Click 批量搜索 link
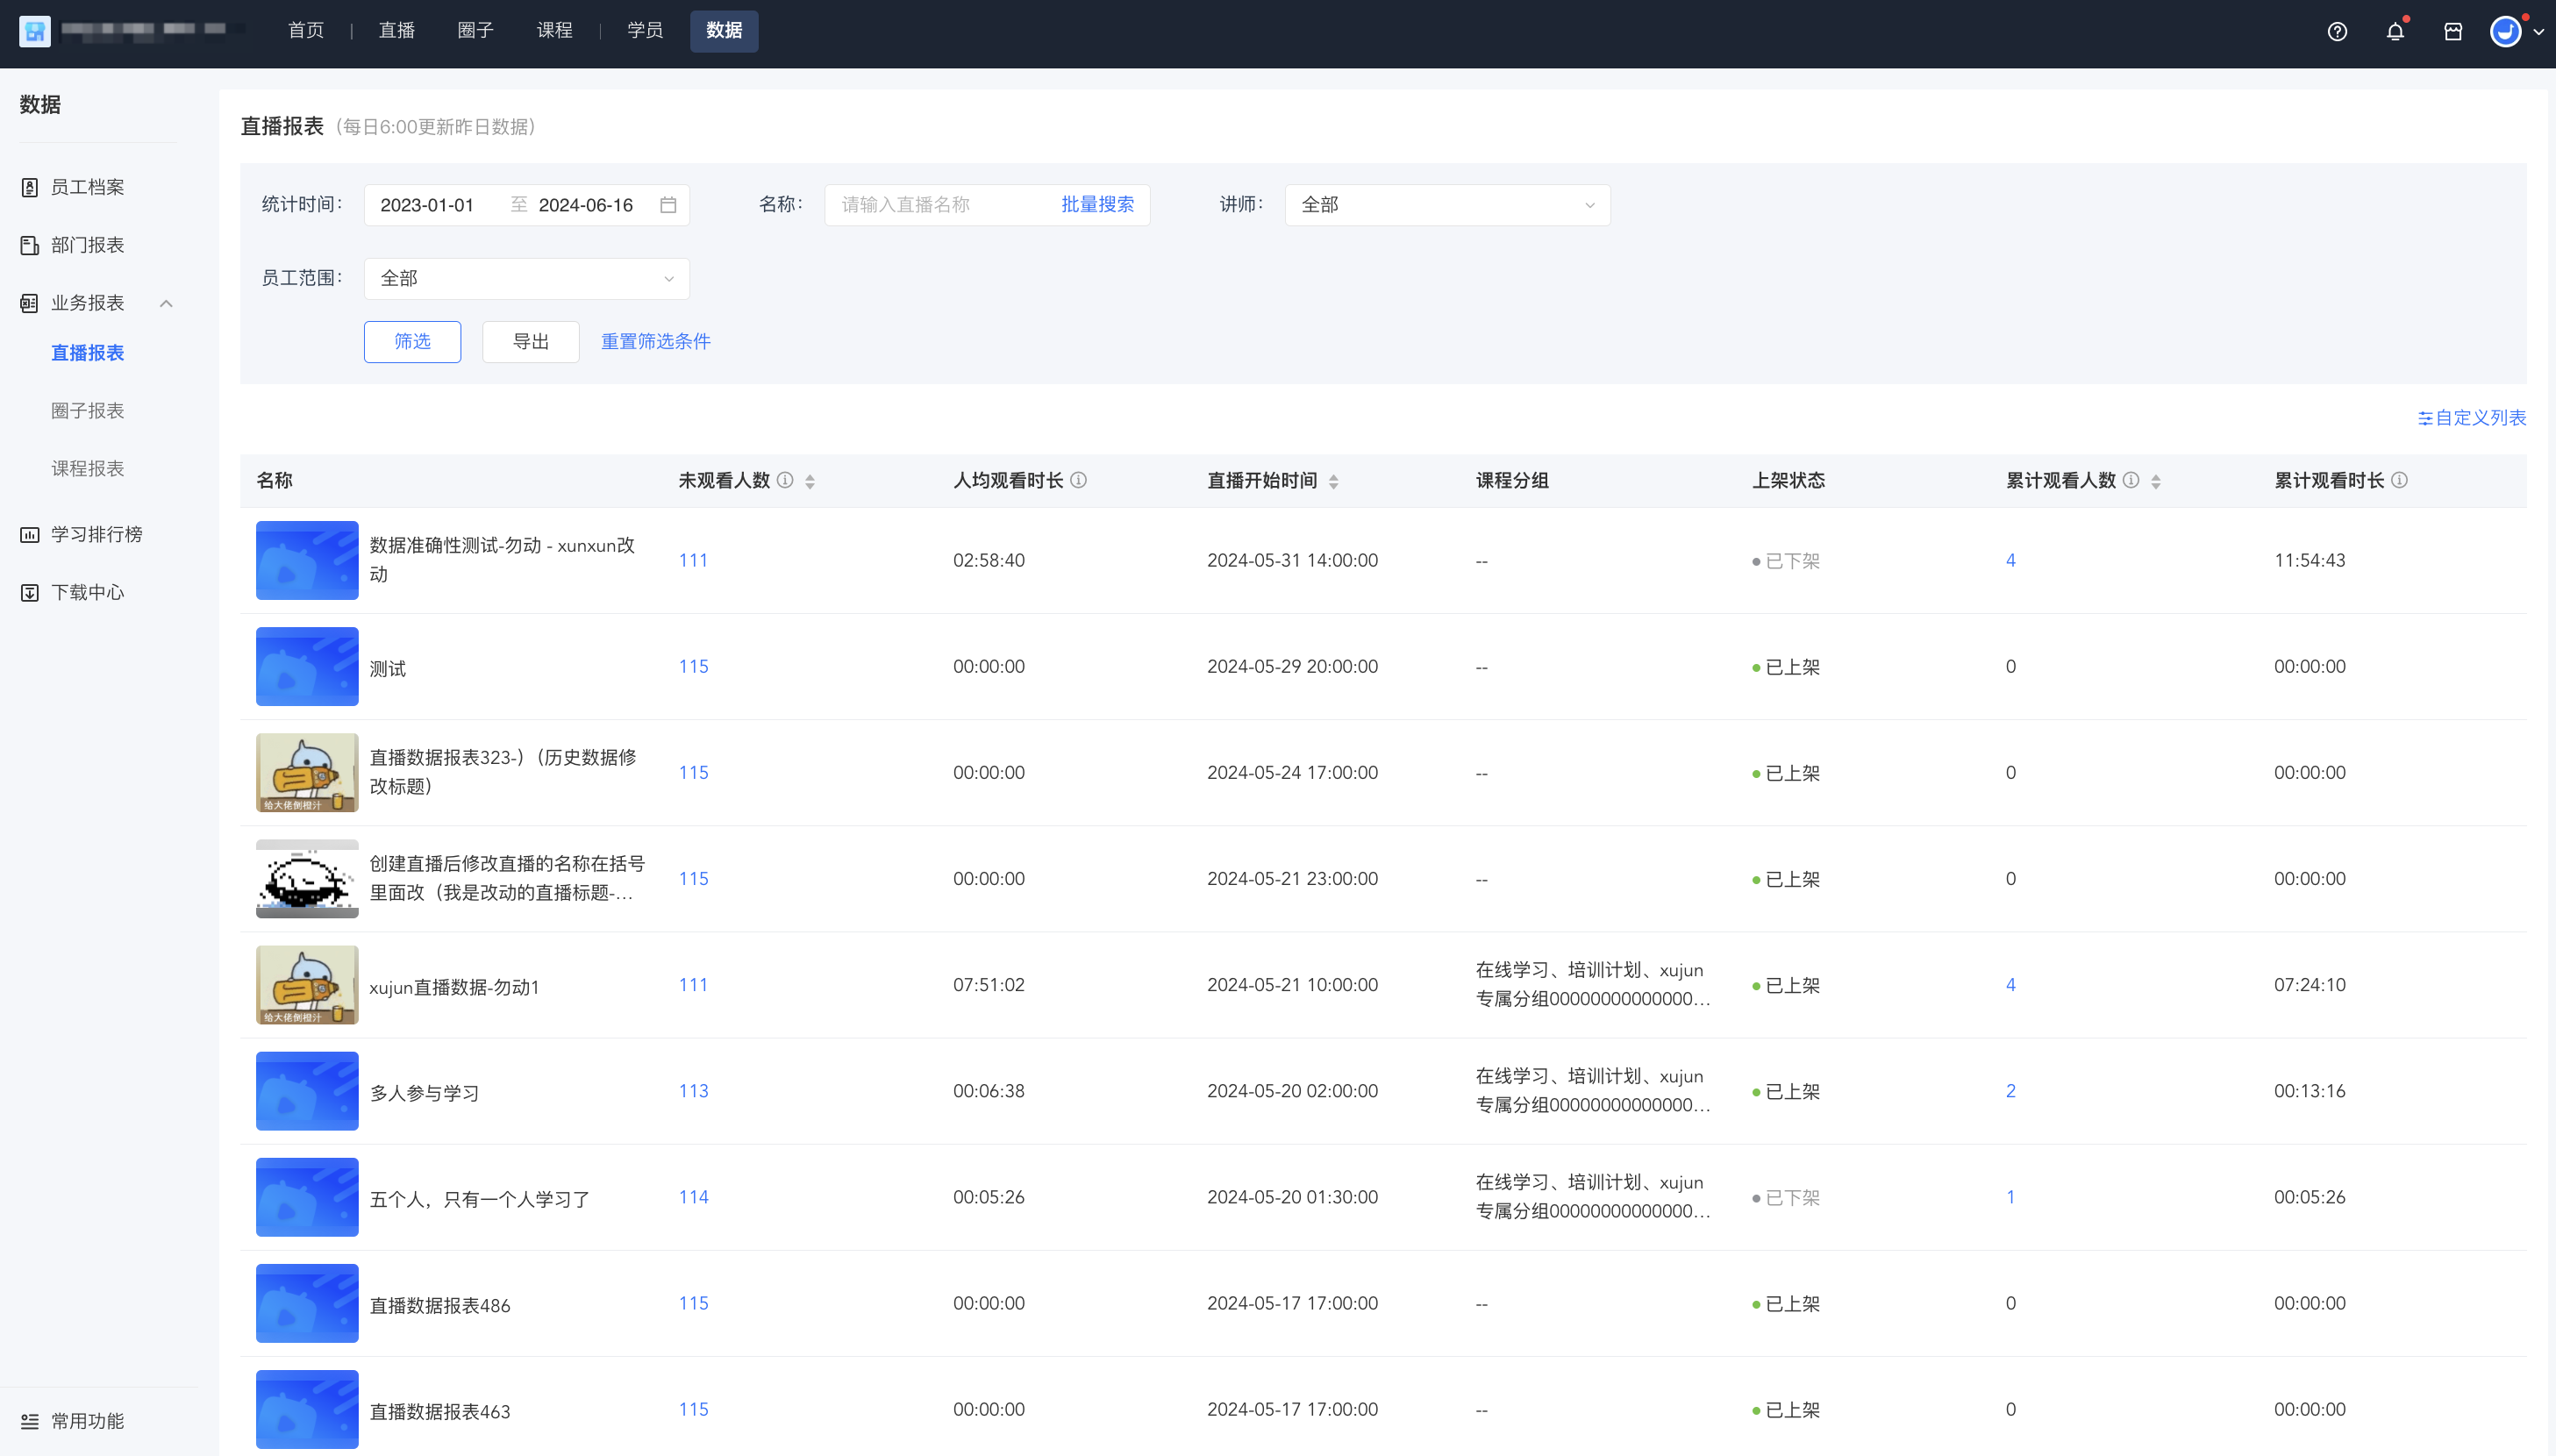 point(1097,205)
